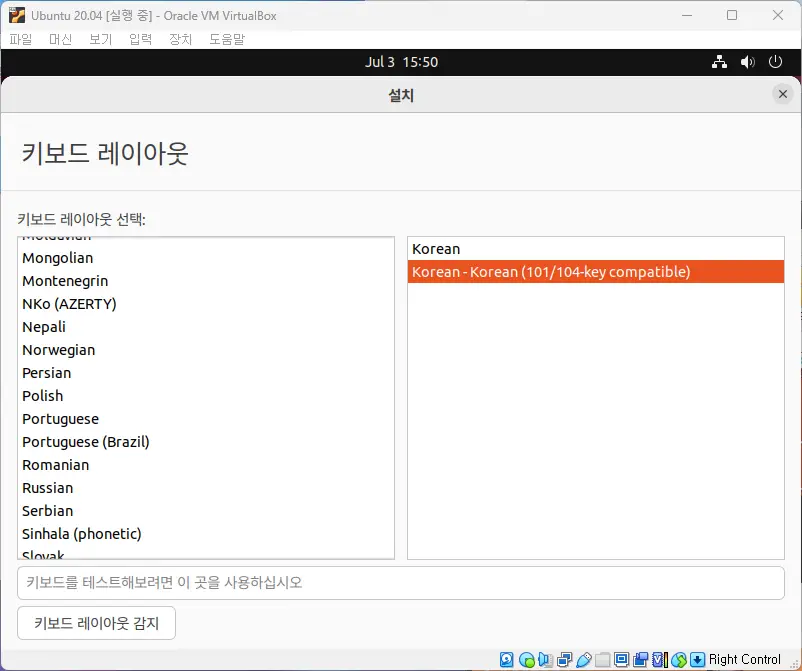Select Nepali in the layout list
The width and height of the screenshot is (802, 671).
tap(206, 327)
